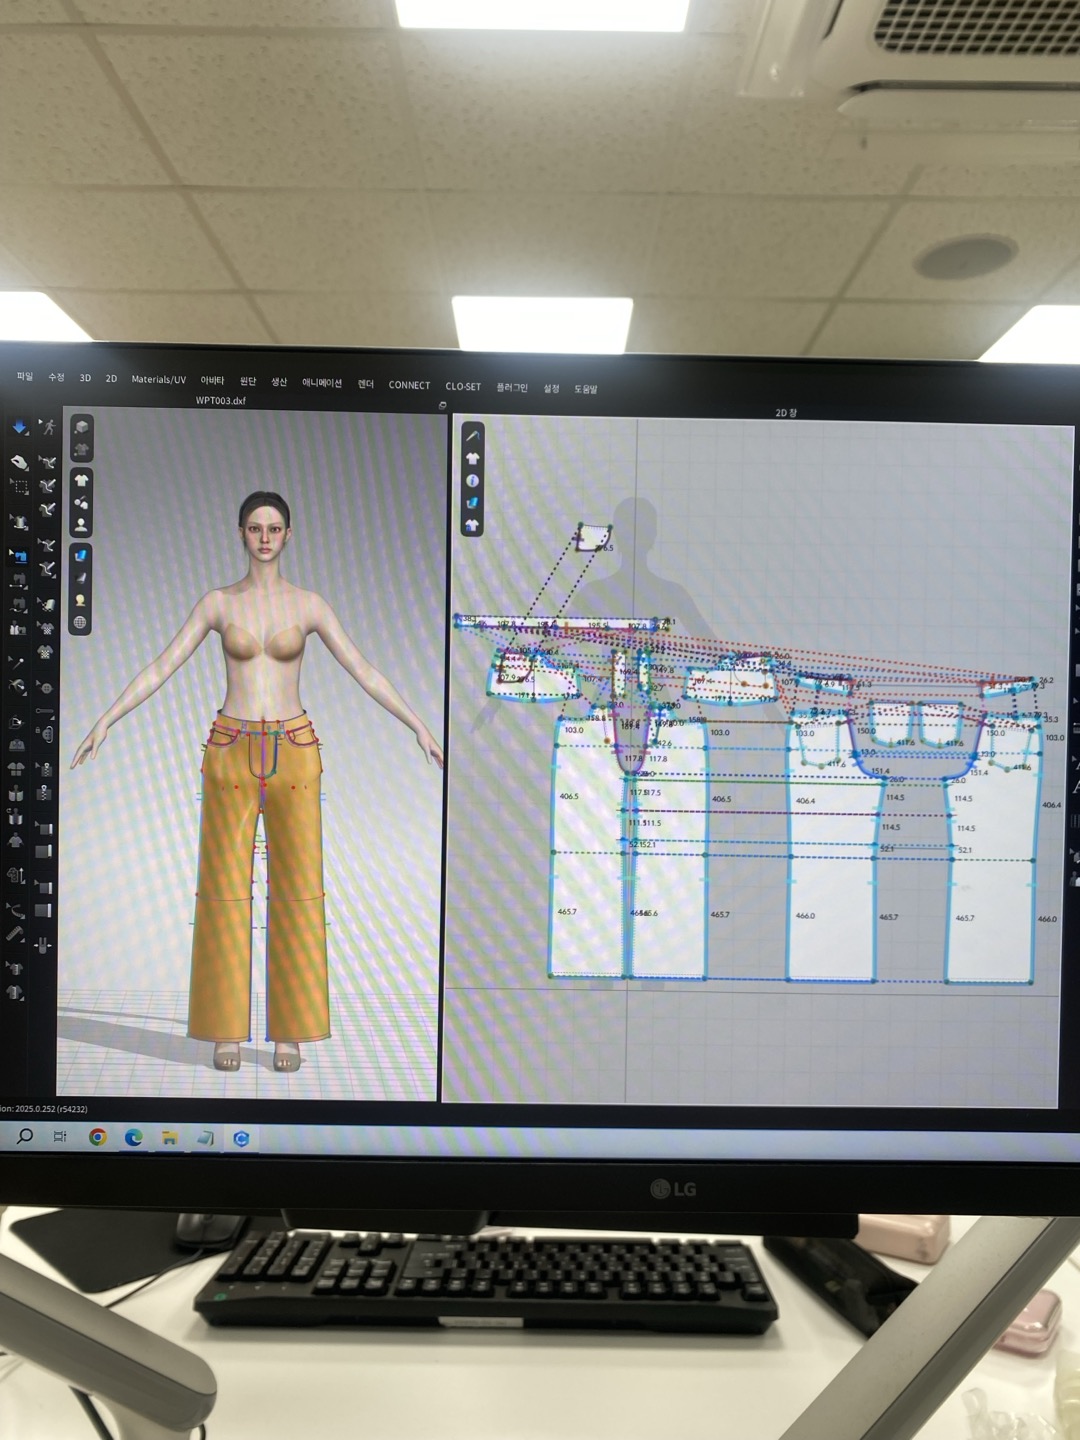Click the blue info icon in 2D window
The image size is (1080, 1440).
pyautogui.click(x=472, y=481)
